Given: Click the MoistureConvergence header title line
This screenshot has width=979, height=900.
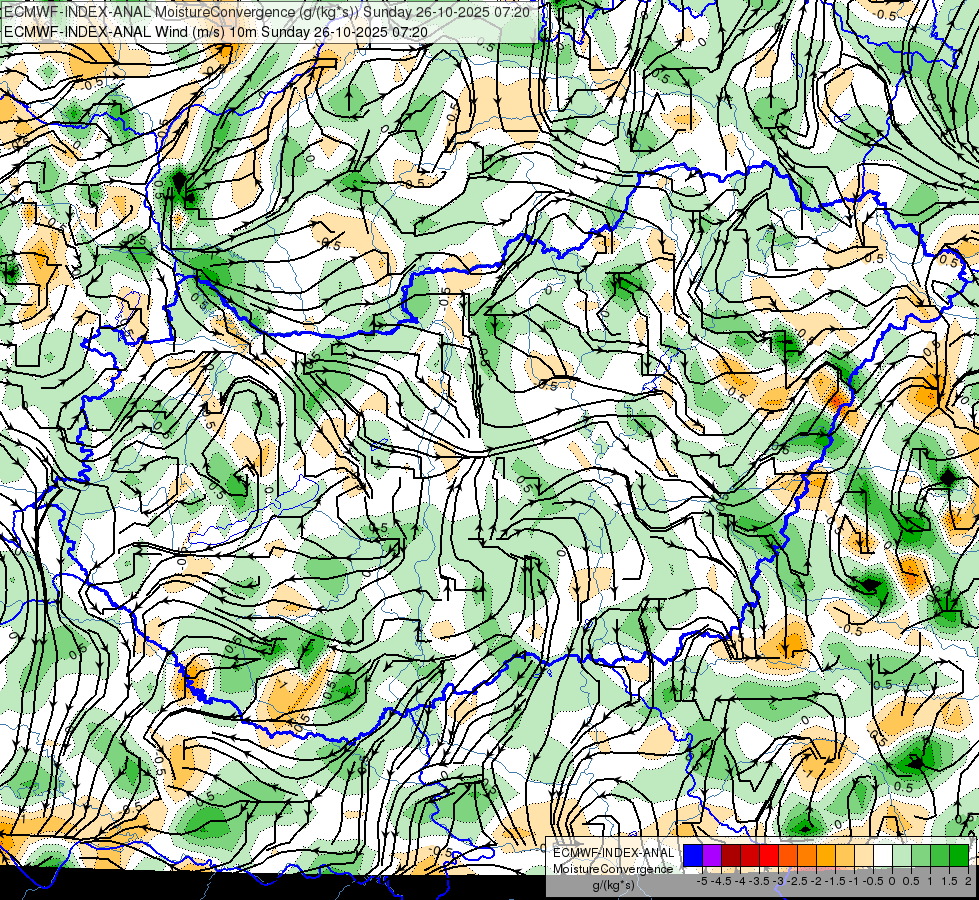Looking at the screenshot, I should [x=267, y=12].
